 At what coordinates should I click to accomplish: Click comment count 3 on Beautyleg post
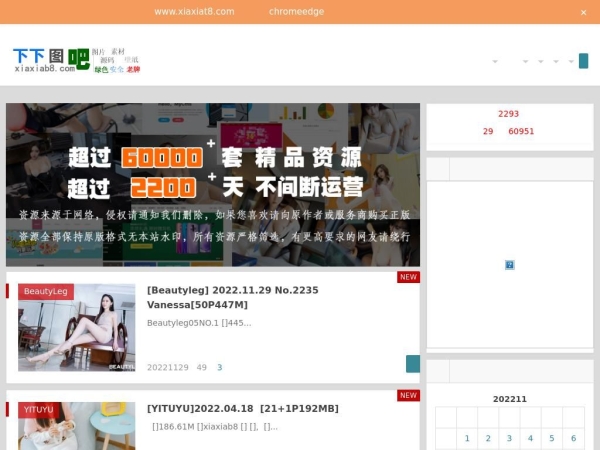tap(220, 367)
